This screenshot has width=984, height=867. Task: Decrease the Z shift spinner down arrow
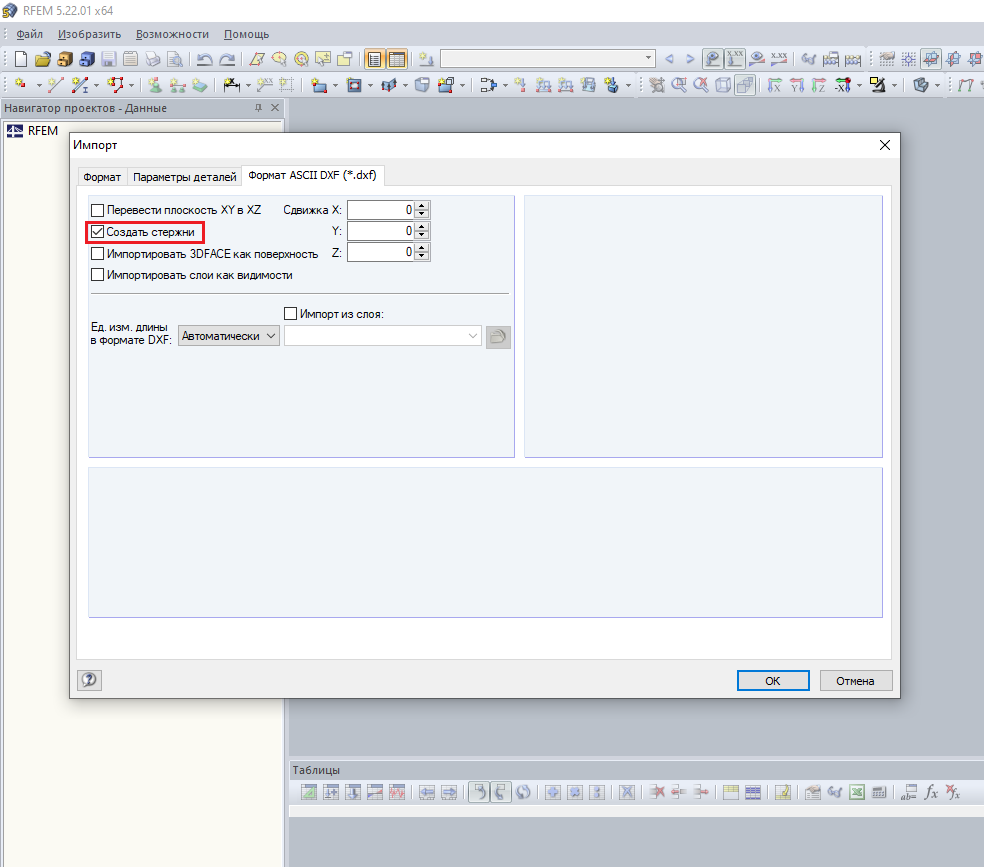(422, 257)
